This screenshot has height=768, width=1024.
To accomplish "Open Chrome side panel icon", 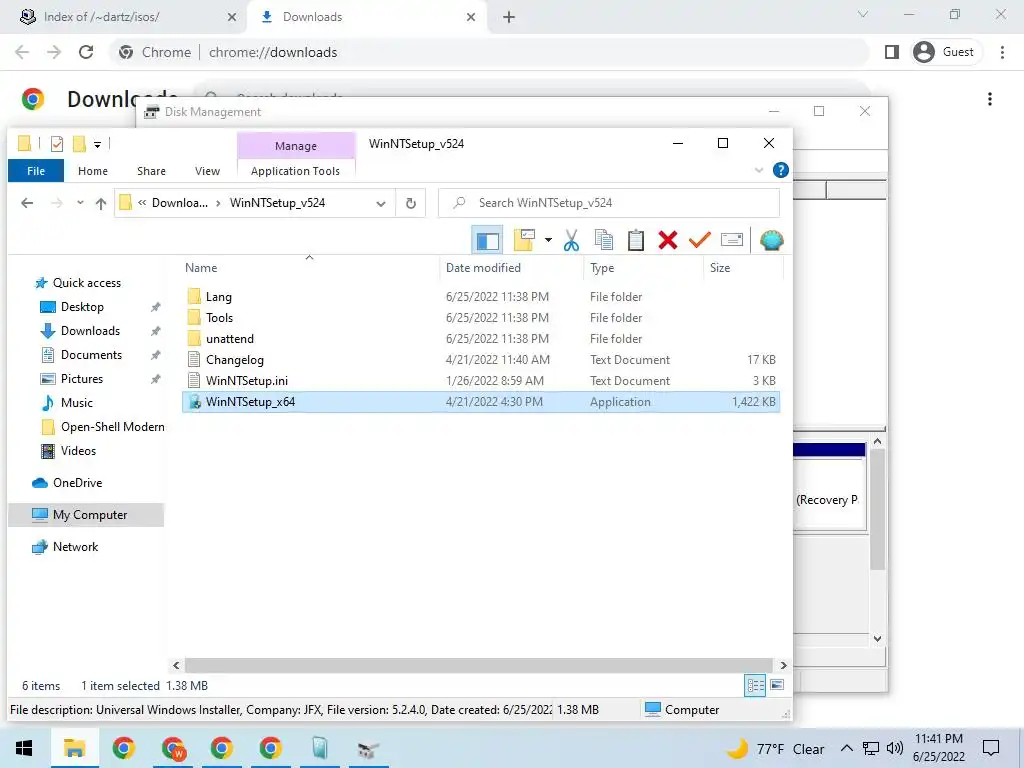I will (x=891, y=52).
